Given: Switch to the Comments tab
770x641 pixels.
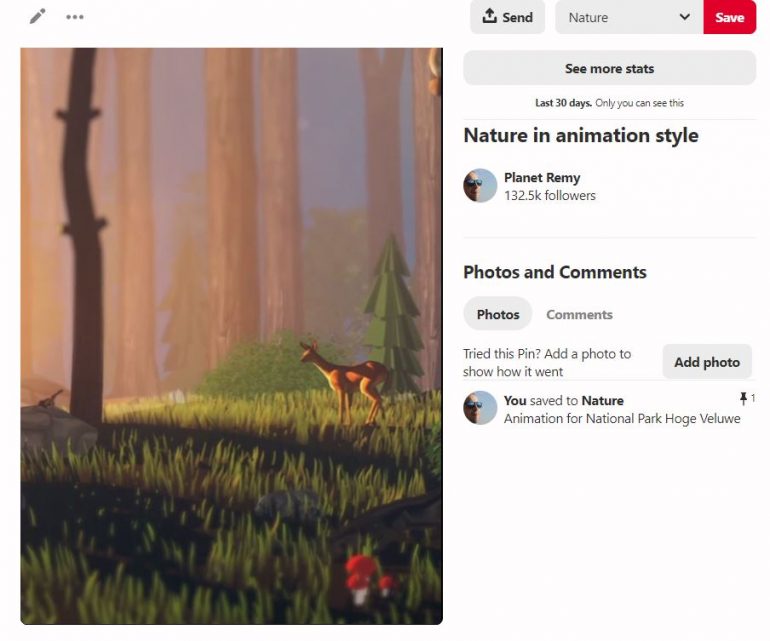Looking at the screenshot, I should (x=579, y=315).
